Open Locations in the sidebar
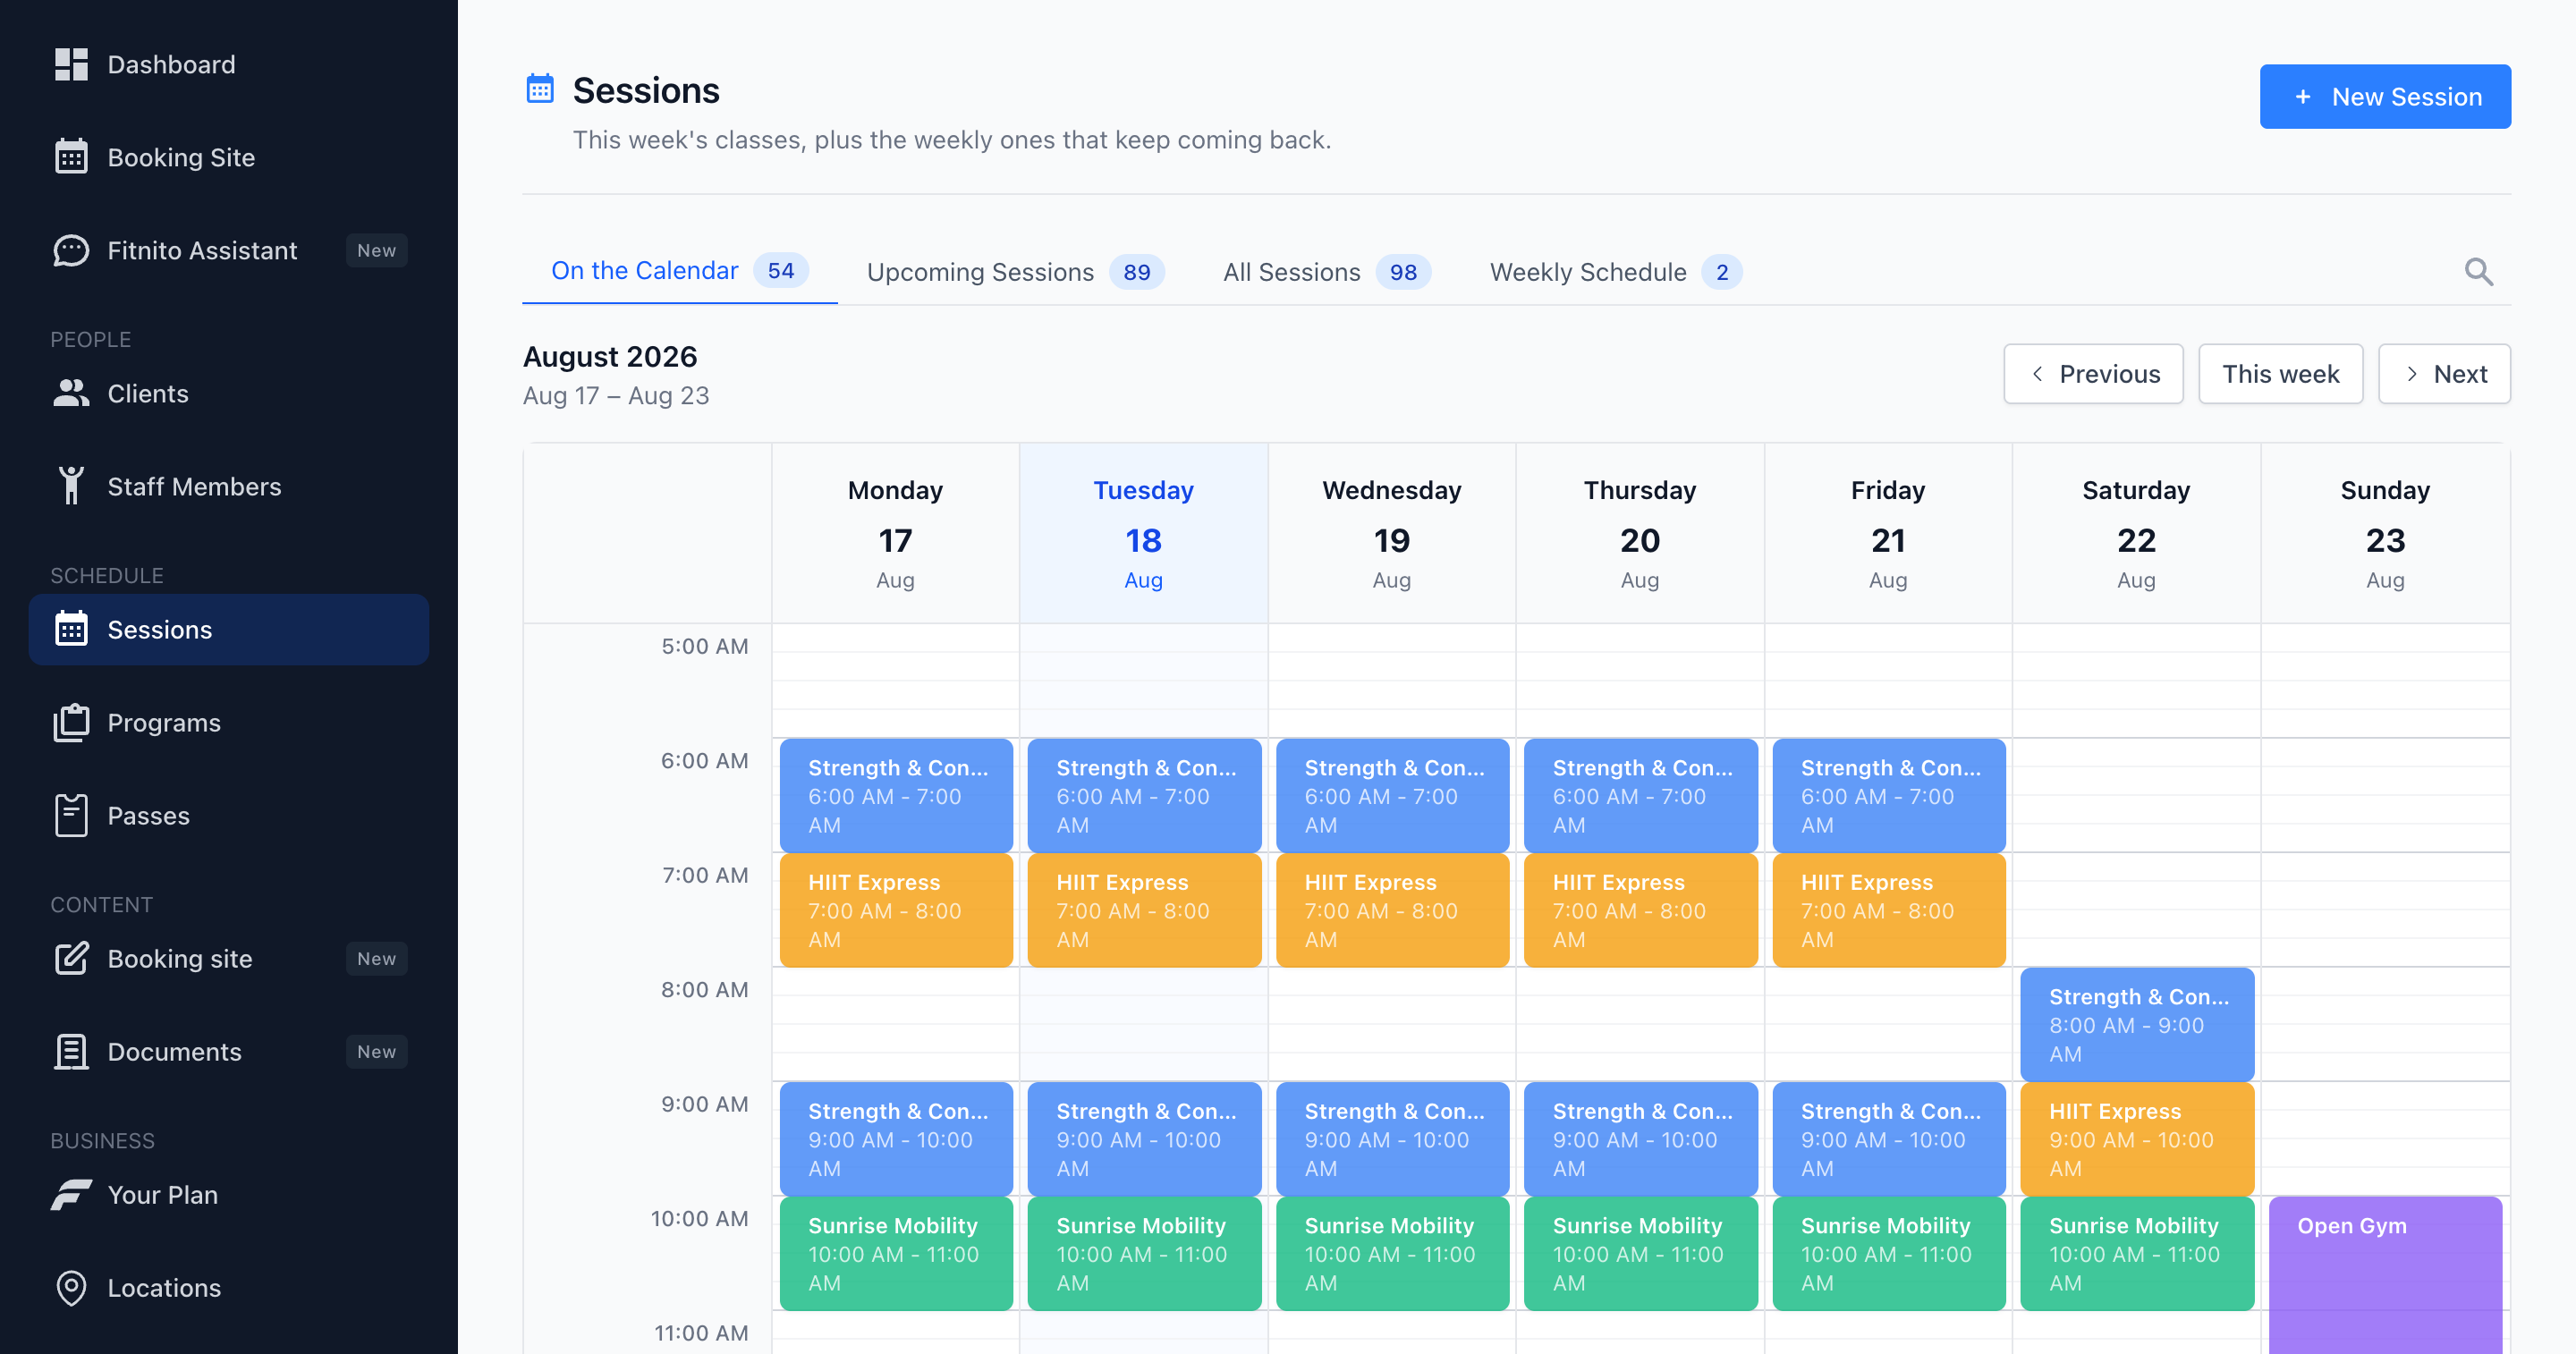 [229, 1287]
